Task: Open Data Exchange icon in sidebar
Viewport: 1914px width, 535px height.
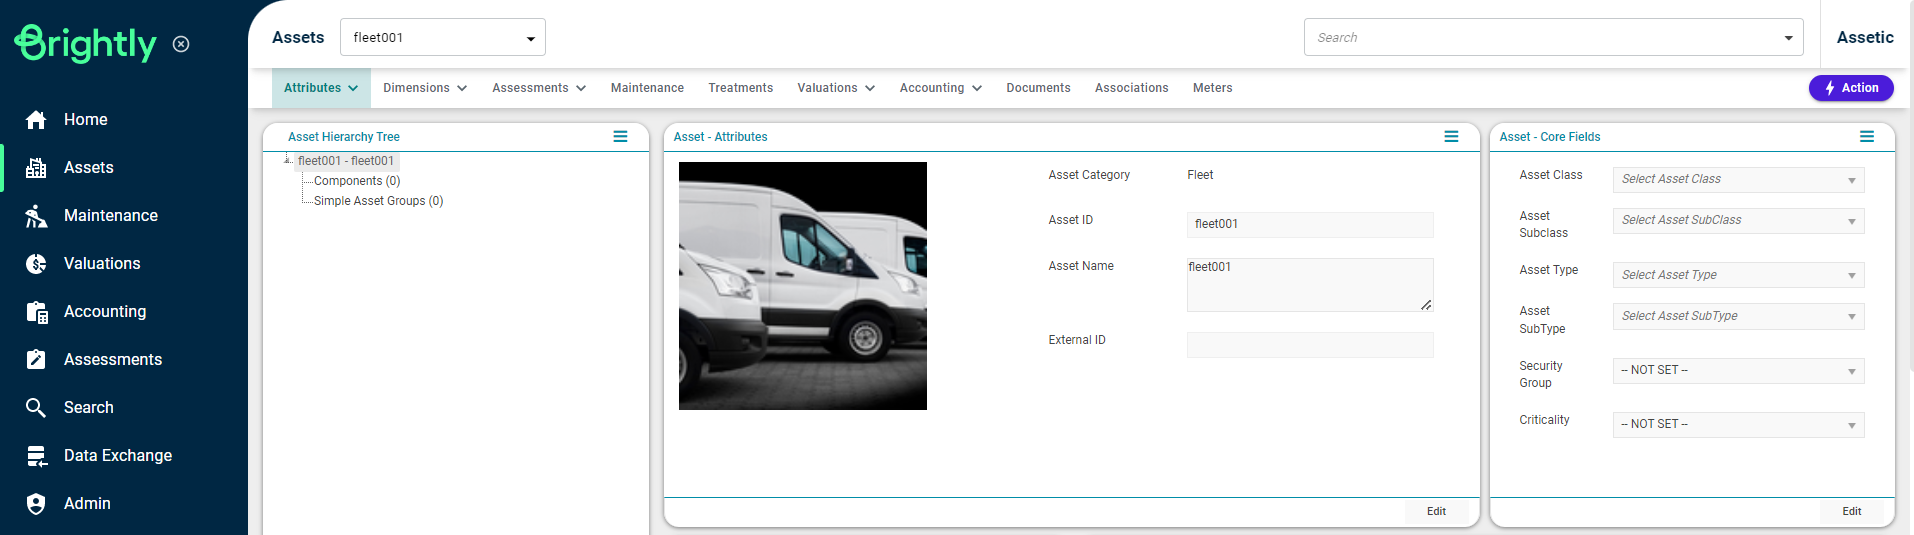Action: pyautogui.click(x=36, y=456)
